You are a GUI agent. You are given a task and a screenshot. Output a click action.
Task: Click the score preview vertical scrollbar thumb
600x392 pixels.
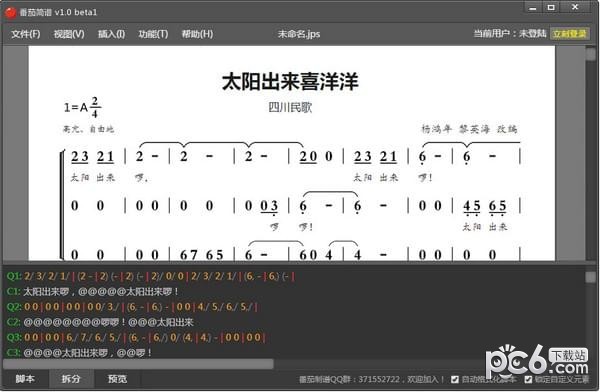pos(591,54)
